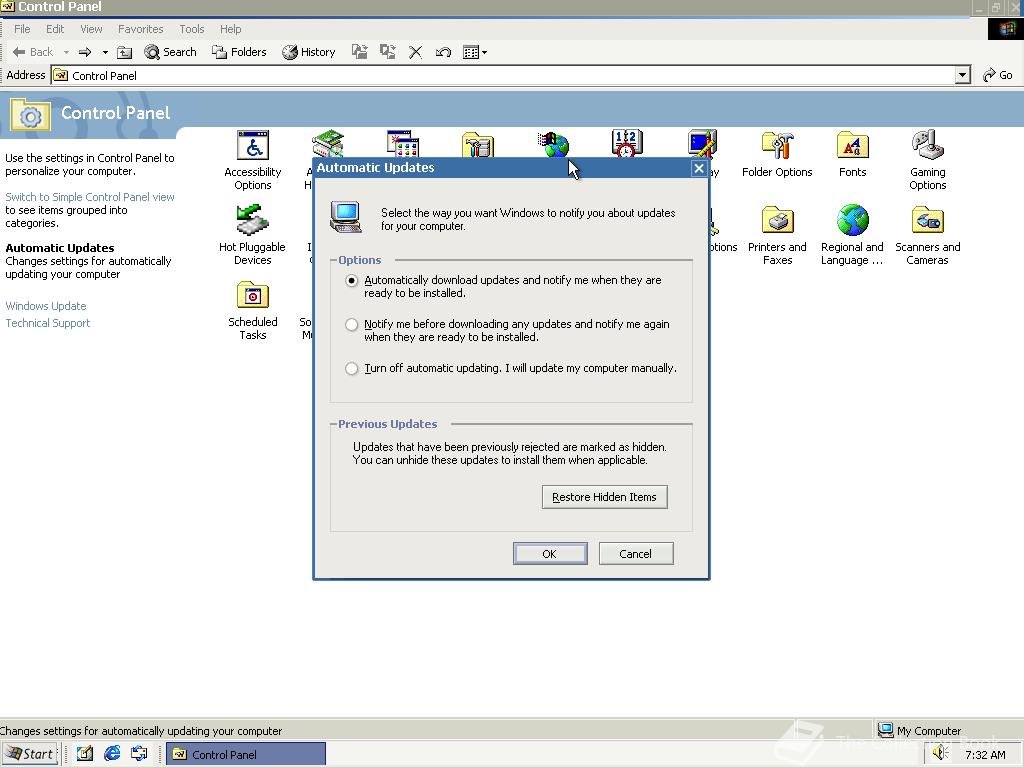
Task: Open Fonts folder icon
Action: pos(852,155)
